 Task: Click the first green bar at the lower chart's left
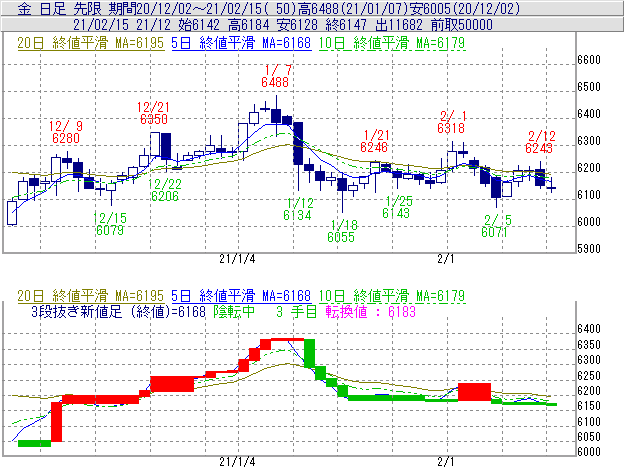35,443
